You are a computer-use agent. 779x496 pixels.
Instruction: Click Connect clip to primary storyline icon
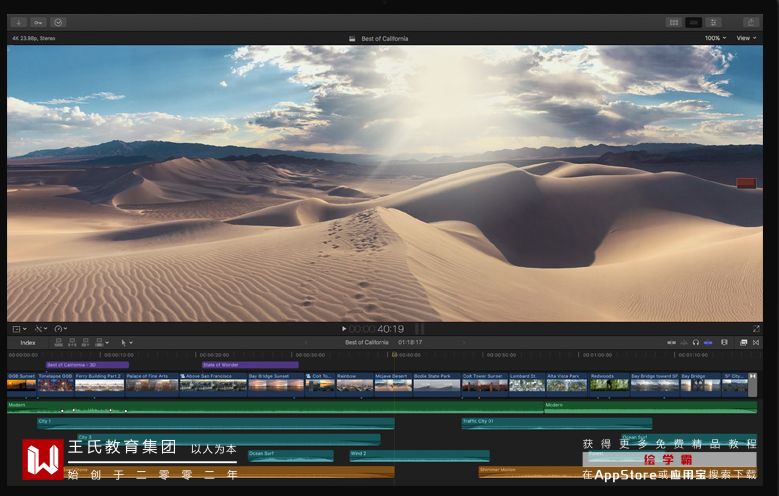tap(59, 342)
